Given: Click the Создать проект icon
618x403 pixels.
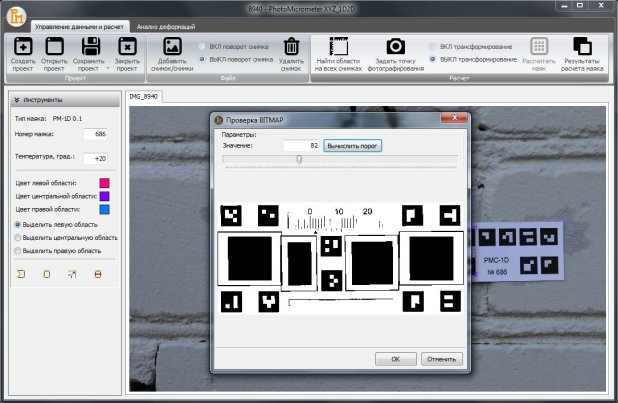Looking at the screenshot, I should click(23, 47).
